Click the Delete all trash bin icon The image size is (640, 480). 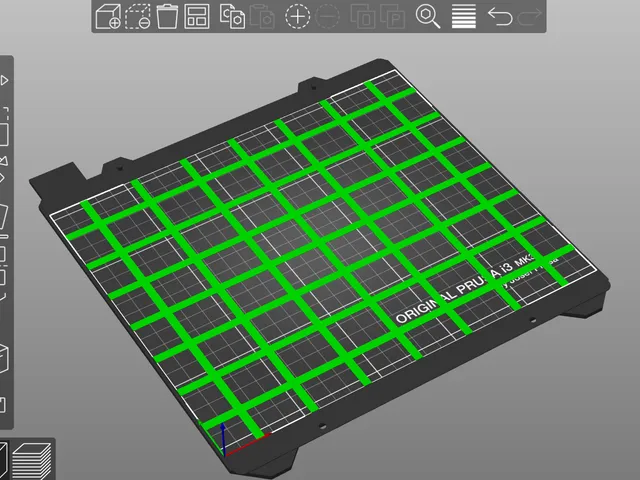tap(167, 16)
